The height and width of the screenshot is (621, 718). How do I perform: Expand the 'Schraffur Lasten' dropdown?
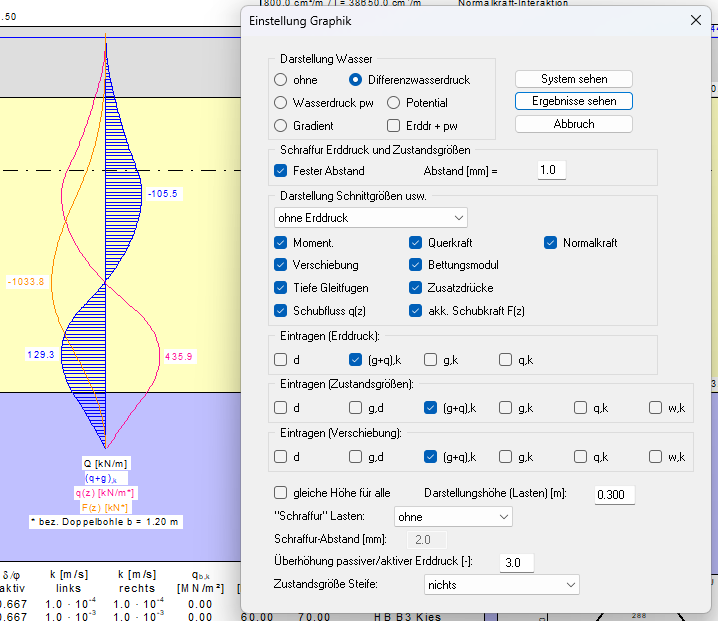(x=452, y=517)
